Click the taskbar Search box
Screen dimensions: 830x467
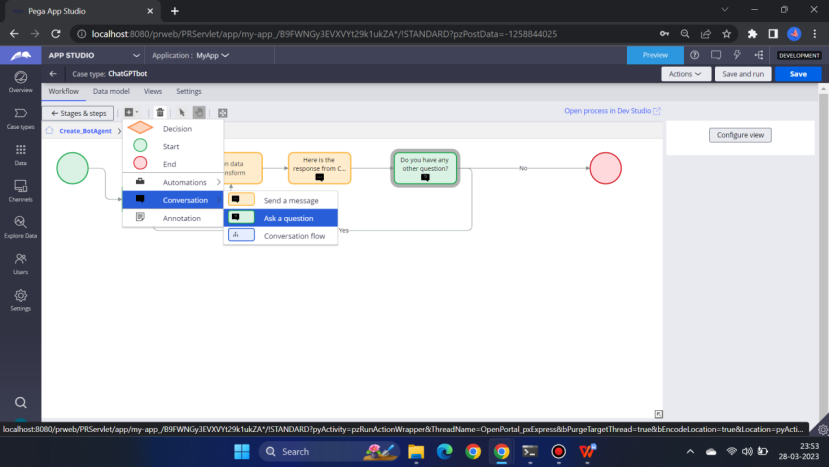pyautogui.click(x=329, y=452)
